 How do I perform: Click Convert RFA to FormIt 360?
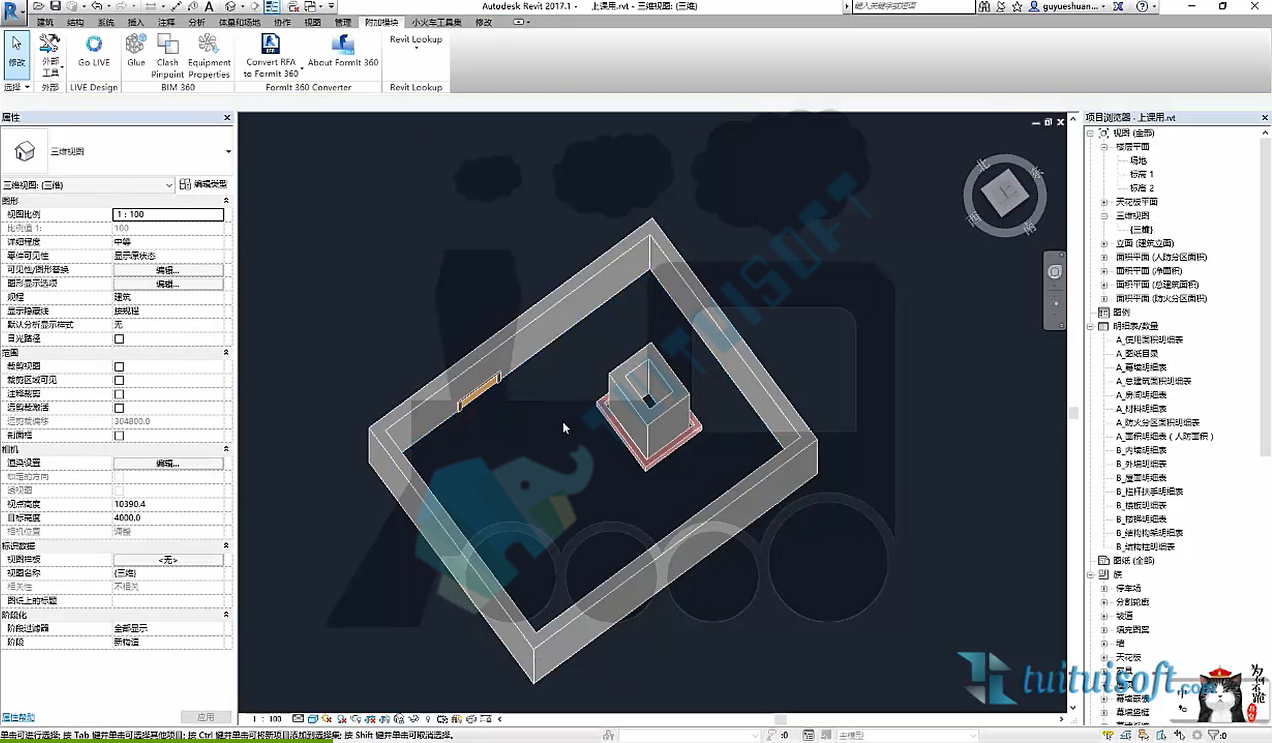tap(272, 56)
